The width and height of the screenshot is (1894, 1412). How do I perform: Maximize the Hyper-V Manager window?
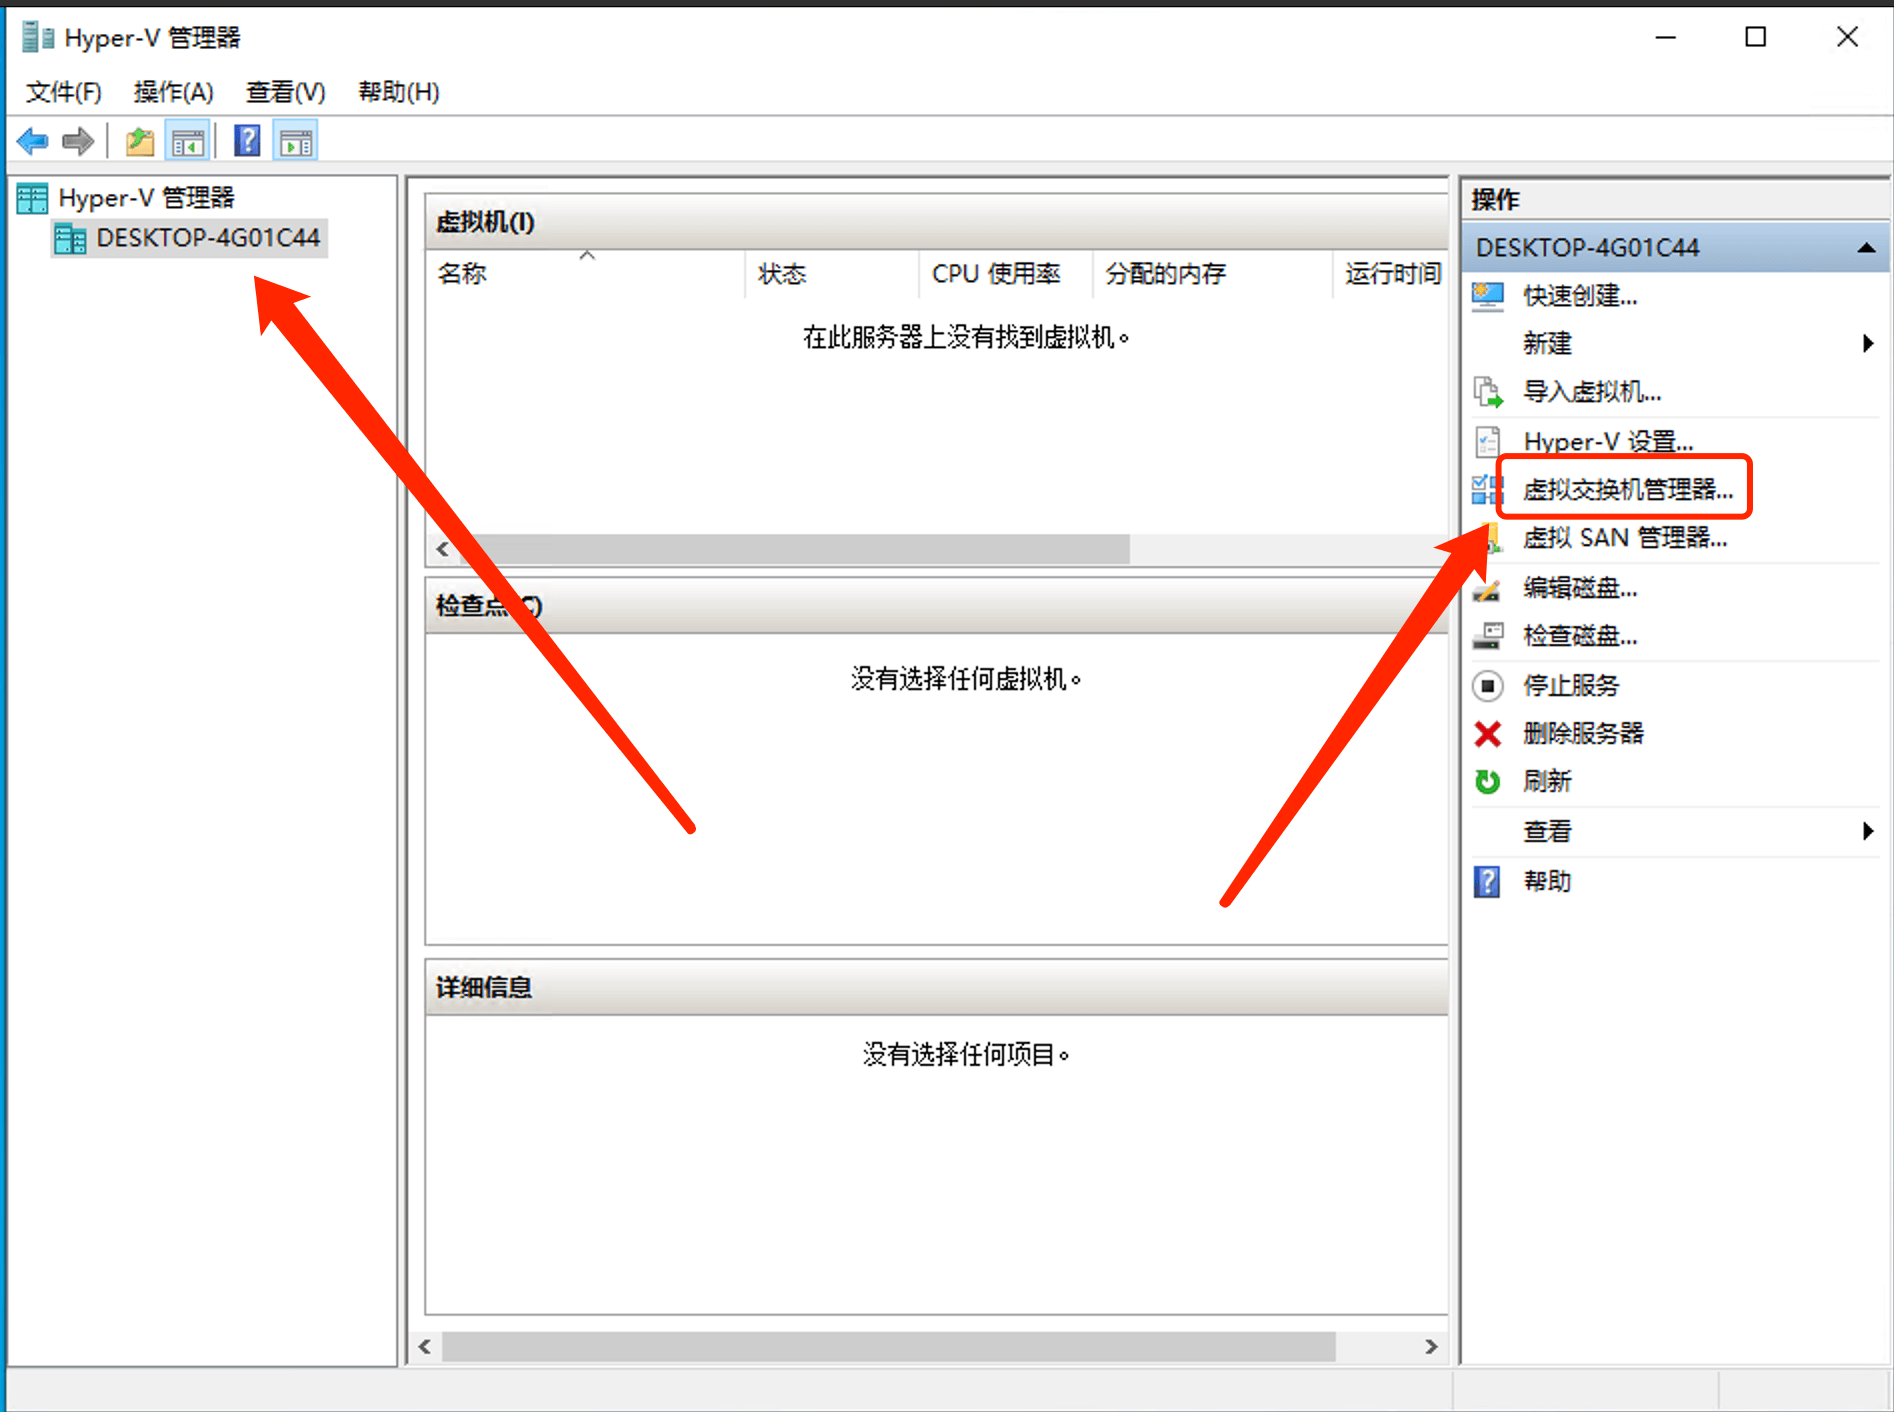tap(1756, 38)
